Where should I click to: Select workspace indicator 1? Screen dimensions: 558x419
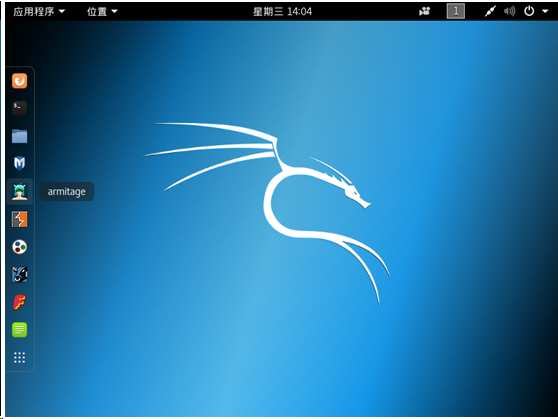coord(456,11)
